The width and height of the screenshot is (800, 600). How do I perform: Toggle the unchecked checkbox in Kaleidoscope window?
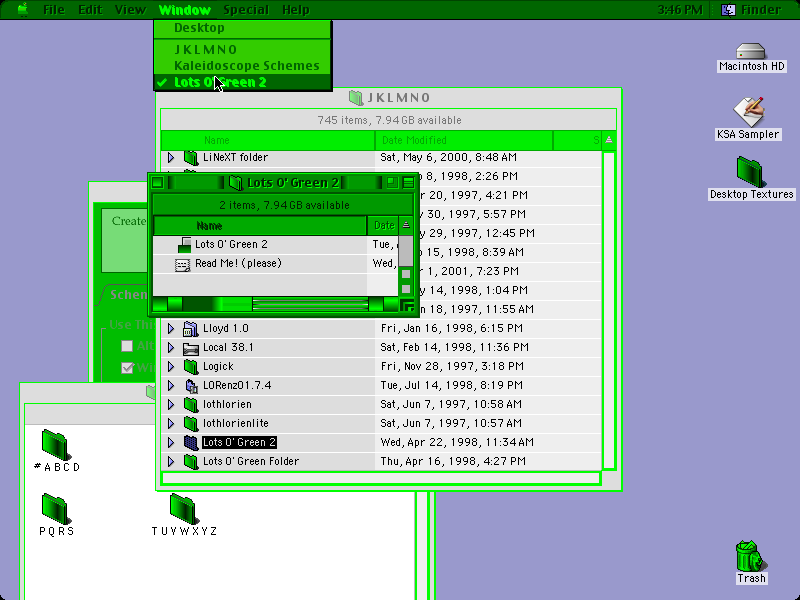click(x=128, y=346)
